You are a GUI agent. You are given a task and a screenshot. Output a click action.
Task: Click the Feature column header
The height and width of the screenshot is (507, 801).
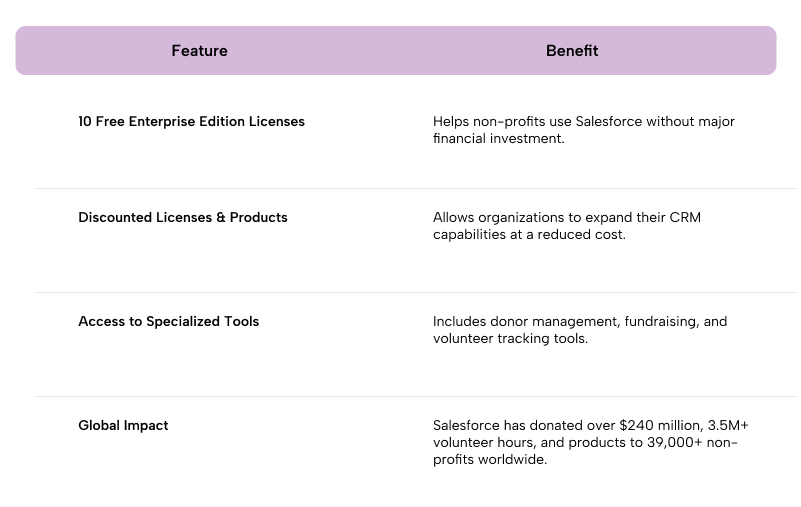[x=199, y=51]
